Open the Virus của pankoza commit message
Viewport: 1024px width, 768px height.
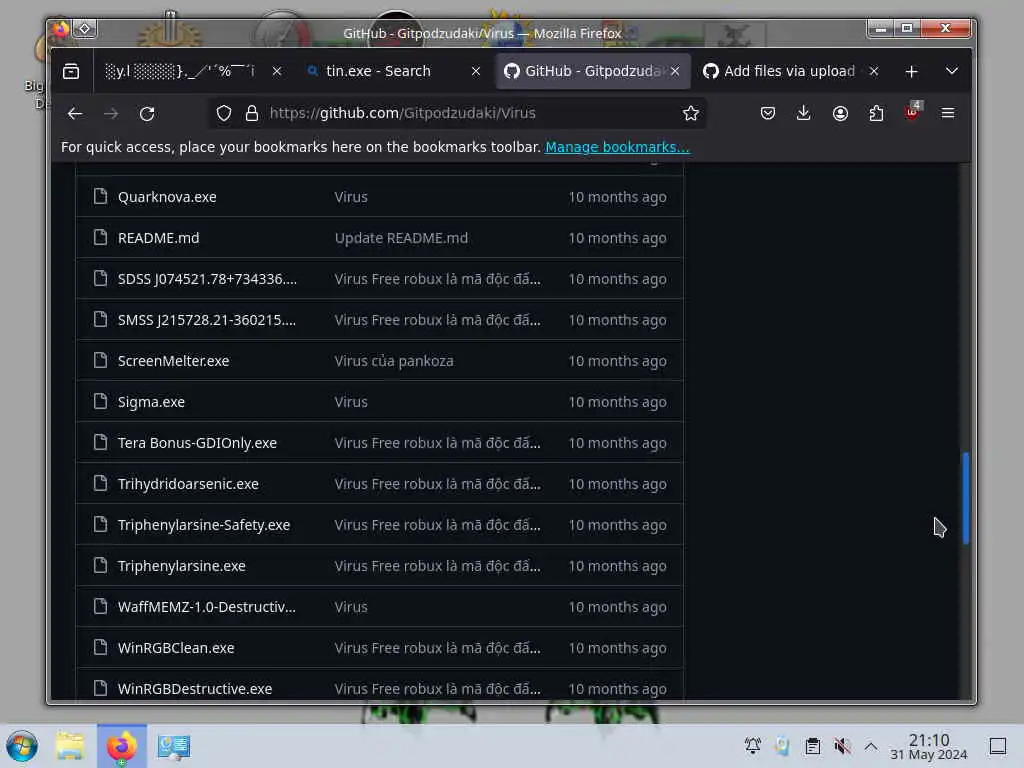point(394,361)
